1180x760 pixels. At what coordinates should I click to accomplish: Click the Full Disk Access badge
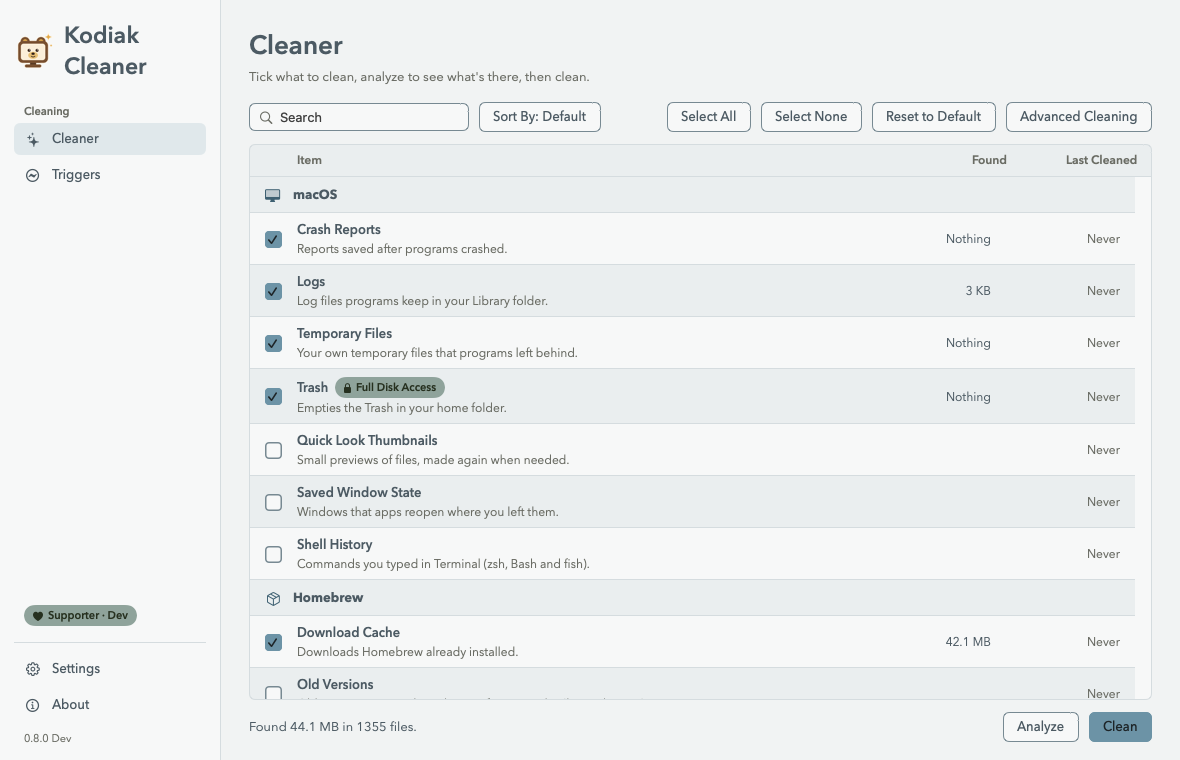click(x=390, y=388)
